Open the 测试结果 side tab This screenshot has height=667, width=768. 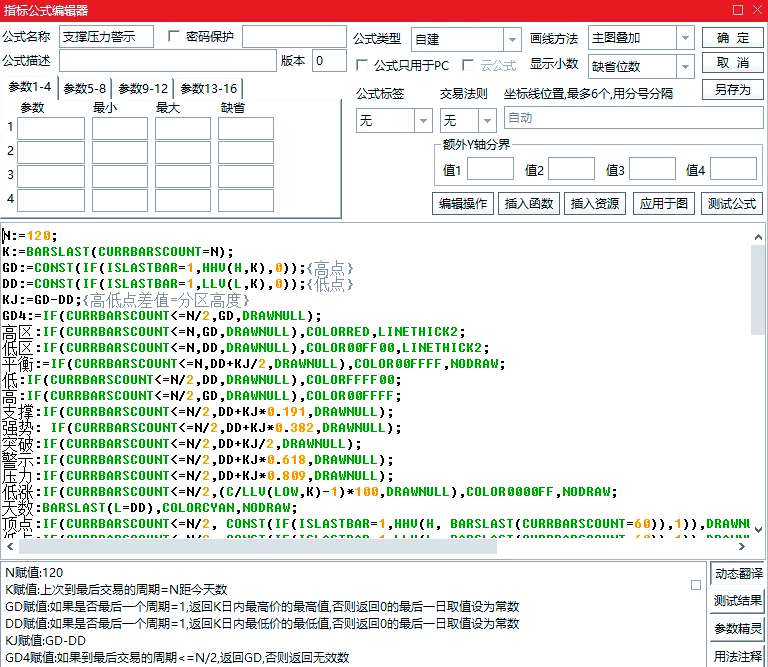point(738,601)
